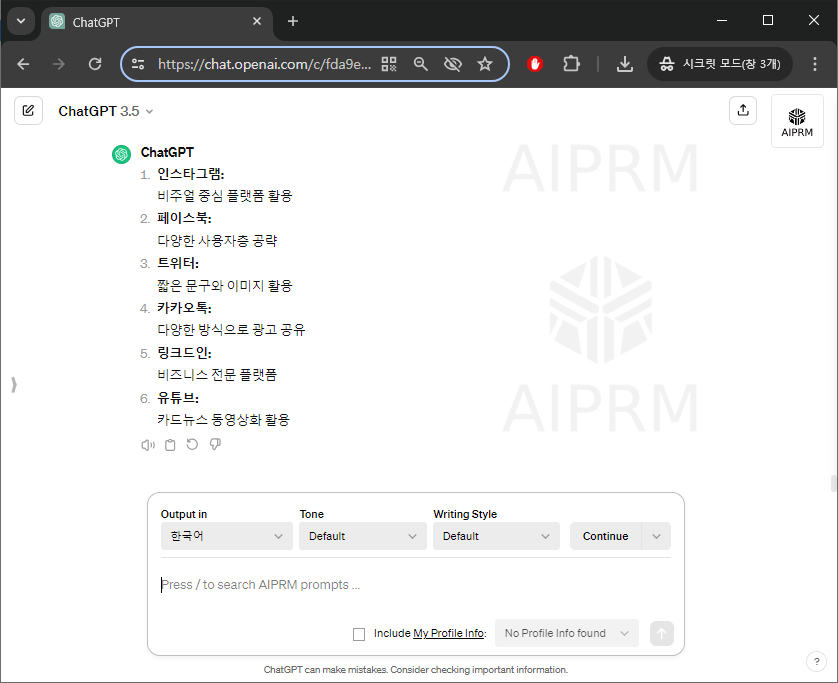The image size is (838, 683).
Task: Click the text 짧은 문구와 이미지 활용
Action: pos(225,286)
